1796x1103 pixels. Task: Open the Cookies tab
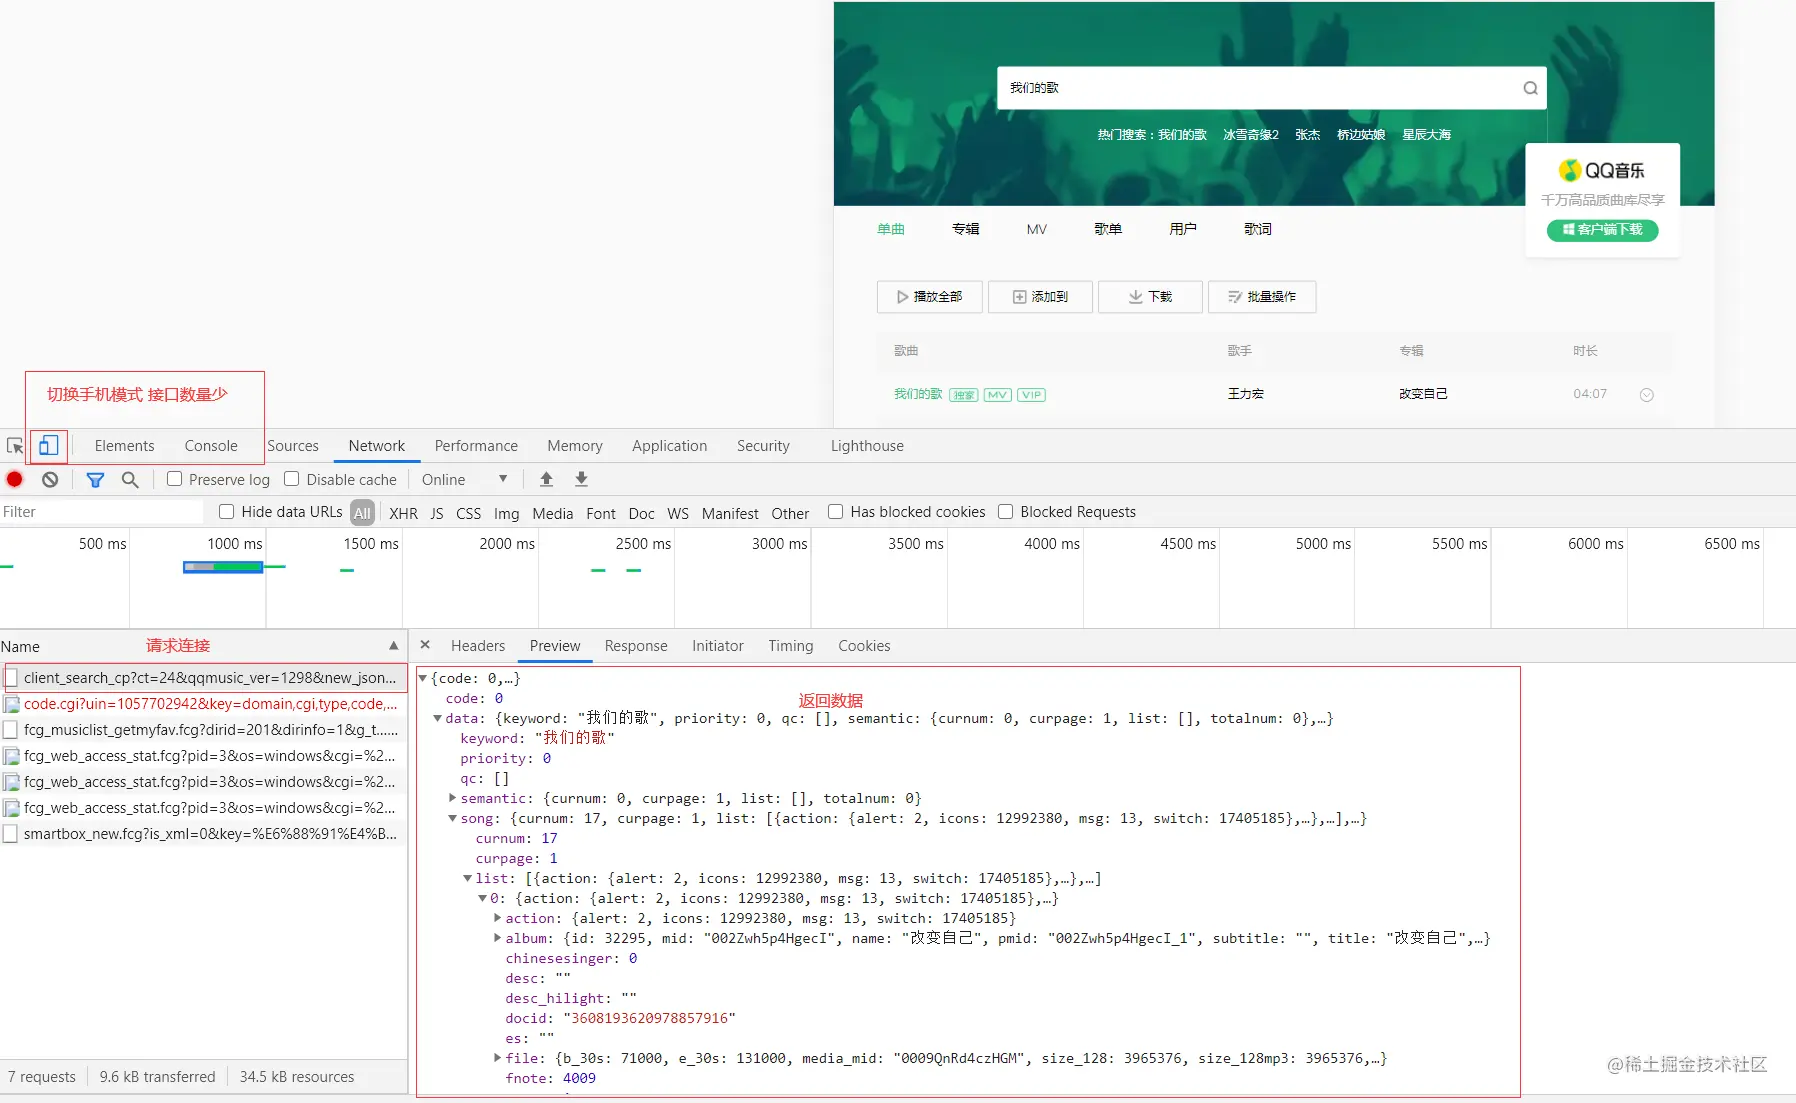(864, 646)
